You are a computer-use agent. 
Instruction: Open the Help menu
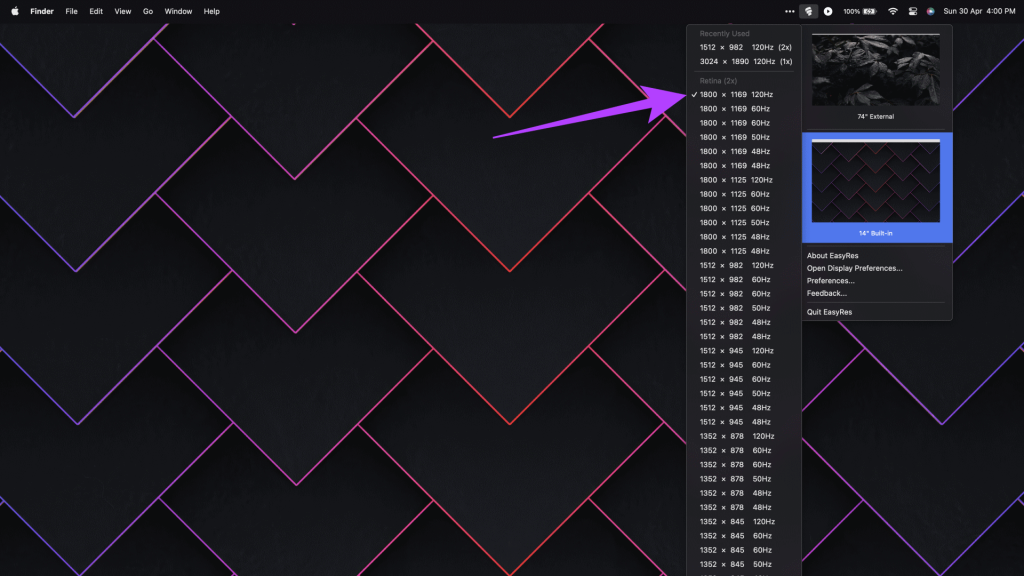pyautogui.click(x=212, y=11)
